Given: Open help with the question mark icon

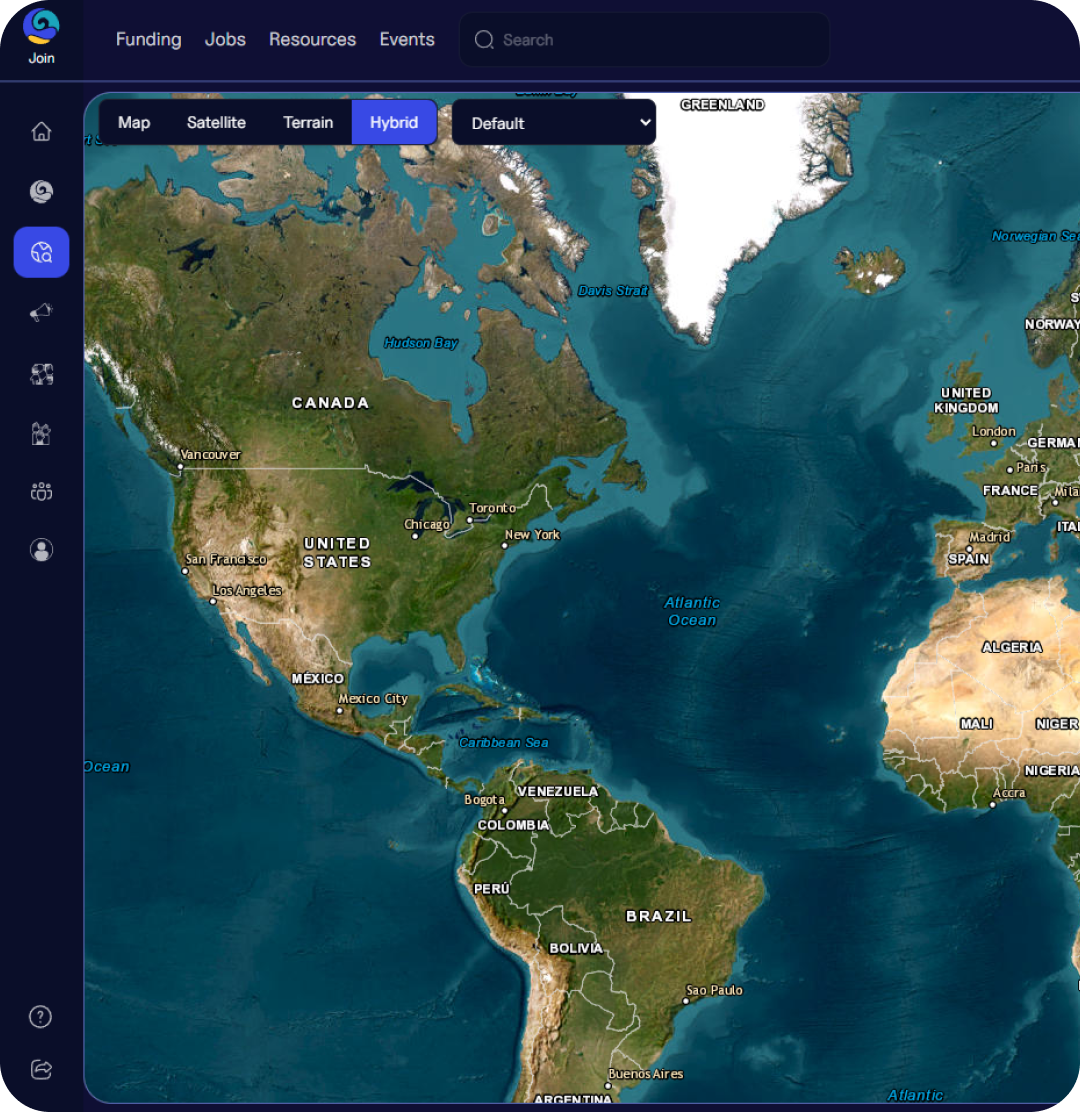Looking at the screenshot, I should 40,1016.
